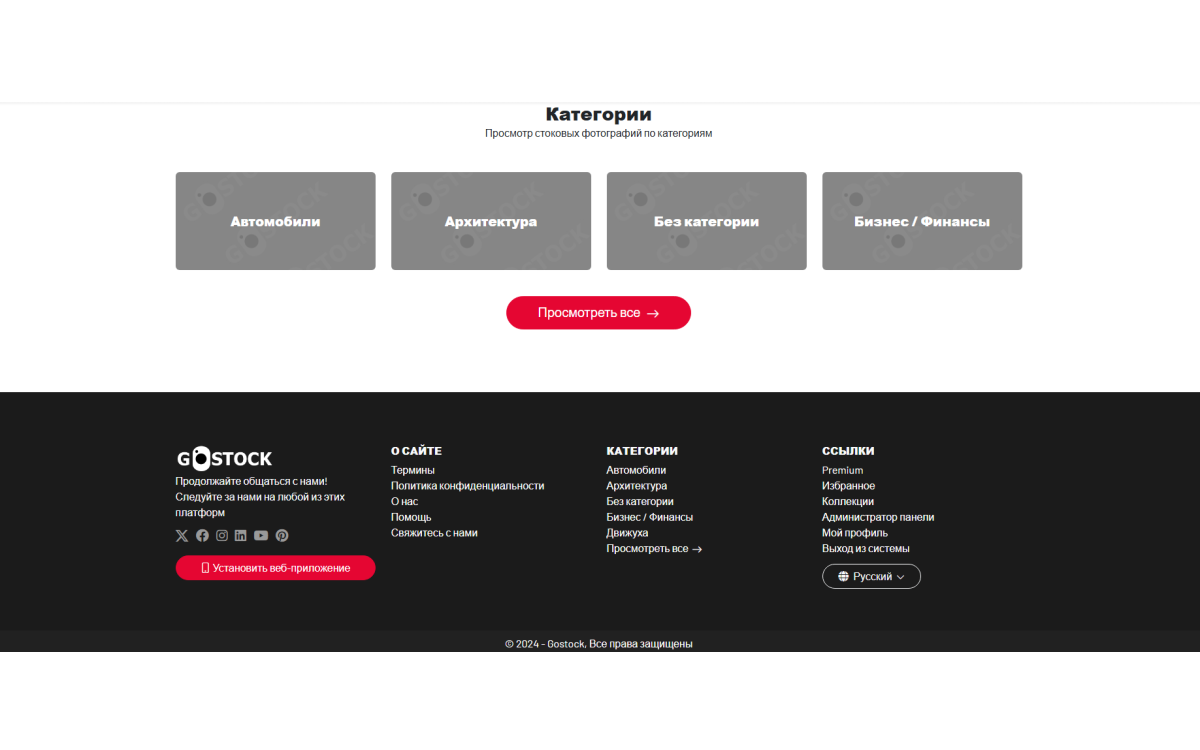Viewport: 1200px width, 750px height.
Task: Click the LinkedIn icon in footer
Action: [x=241, y=536]
